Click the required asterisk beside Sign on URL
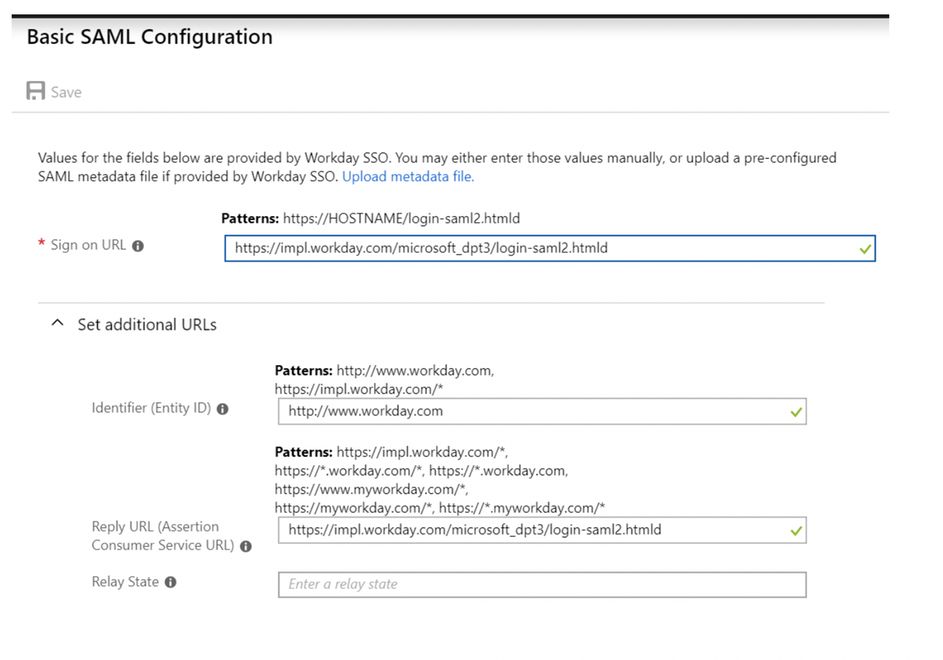 (x=40, y=242)
